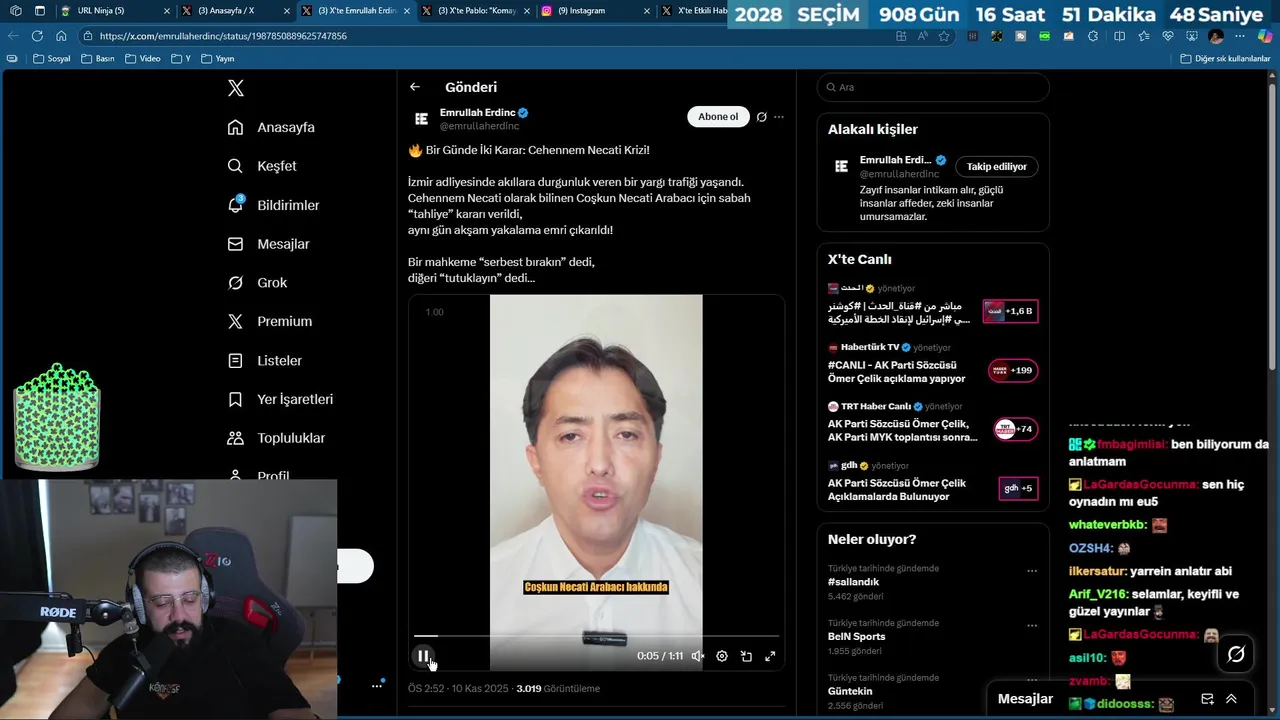Click browser home button

[61, 36]
